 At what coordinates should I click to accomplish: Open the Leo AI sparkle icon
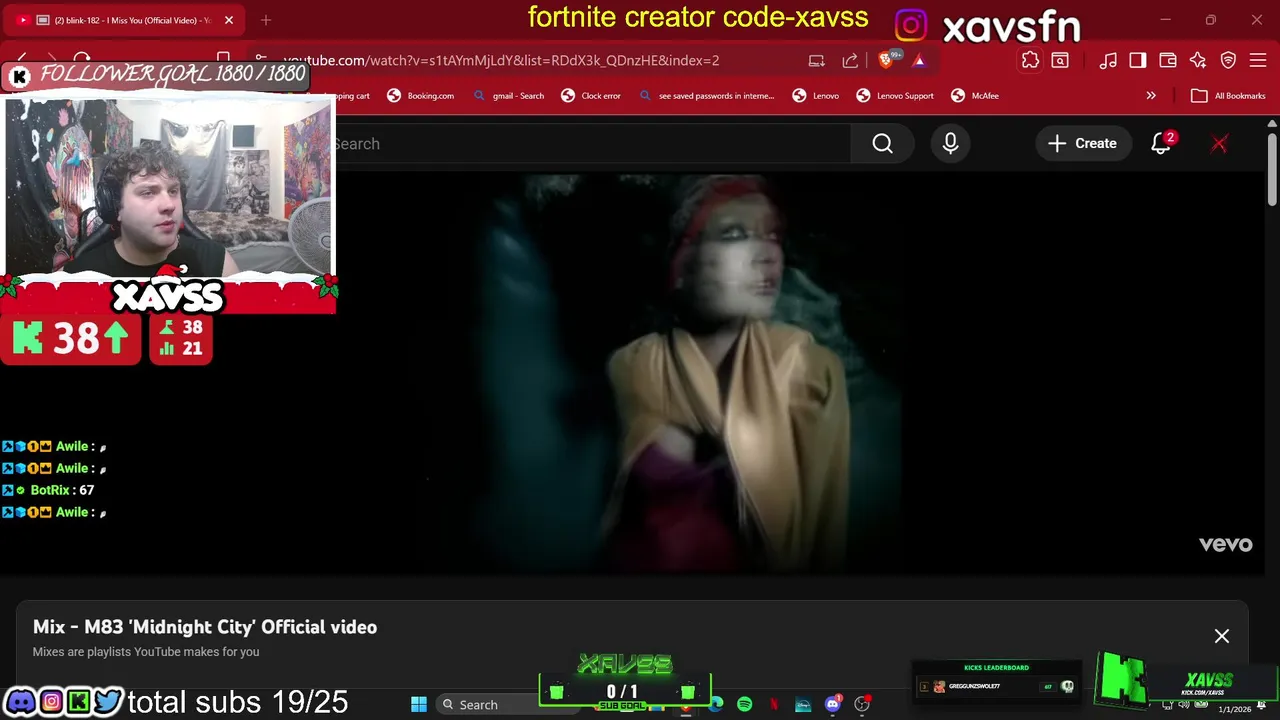[1198, 61]
